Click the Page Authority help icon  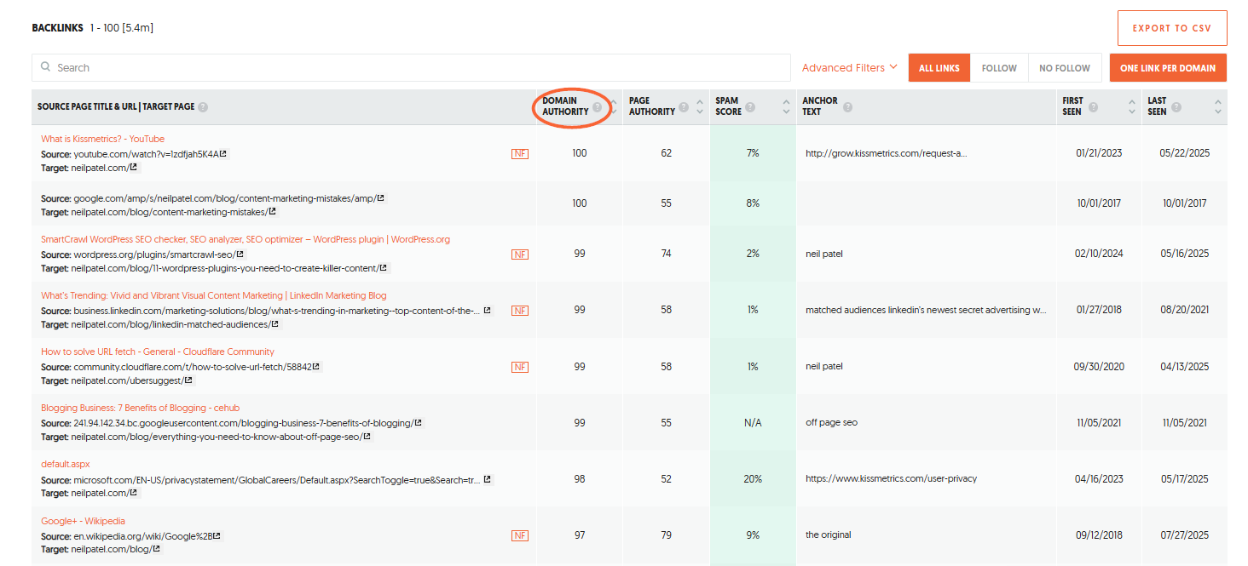(x=684, y=107)
